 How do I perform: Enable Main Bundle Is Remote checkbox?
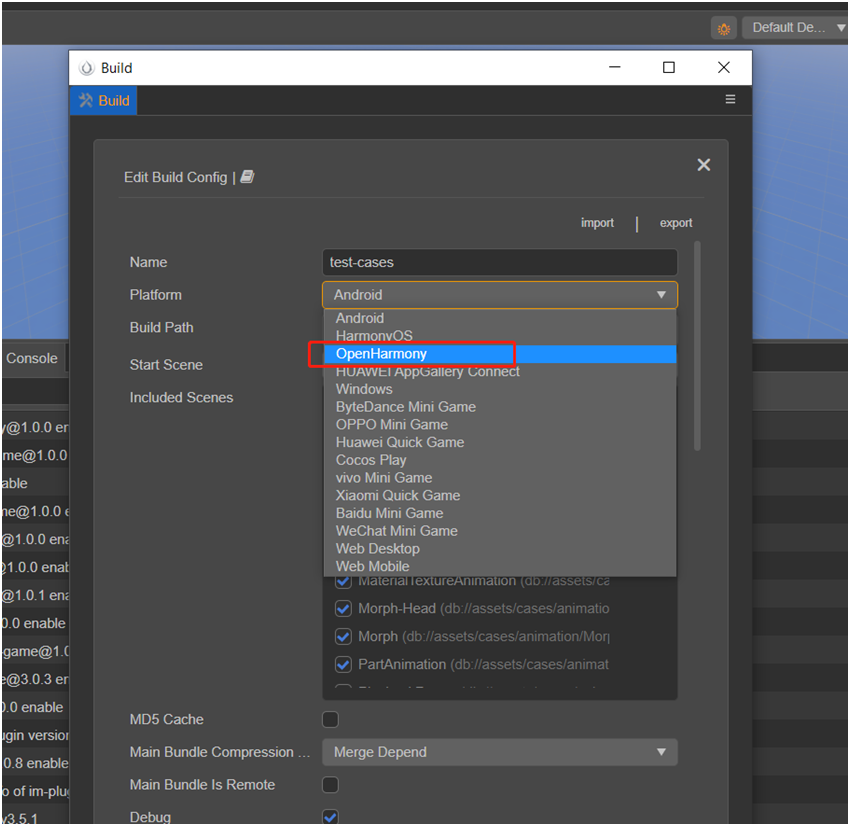(330, 785)
